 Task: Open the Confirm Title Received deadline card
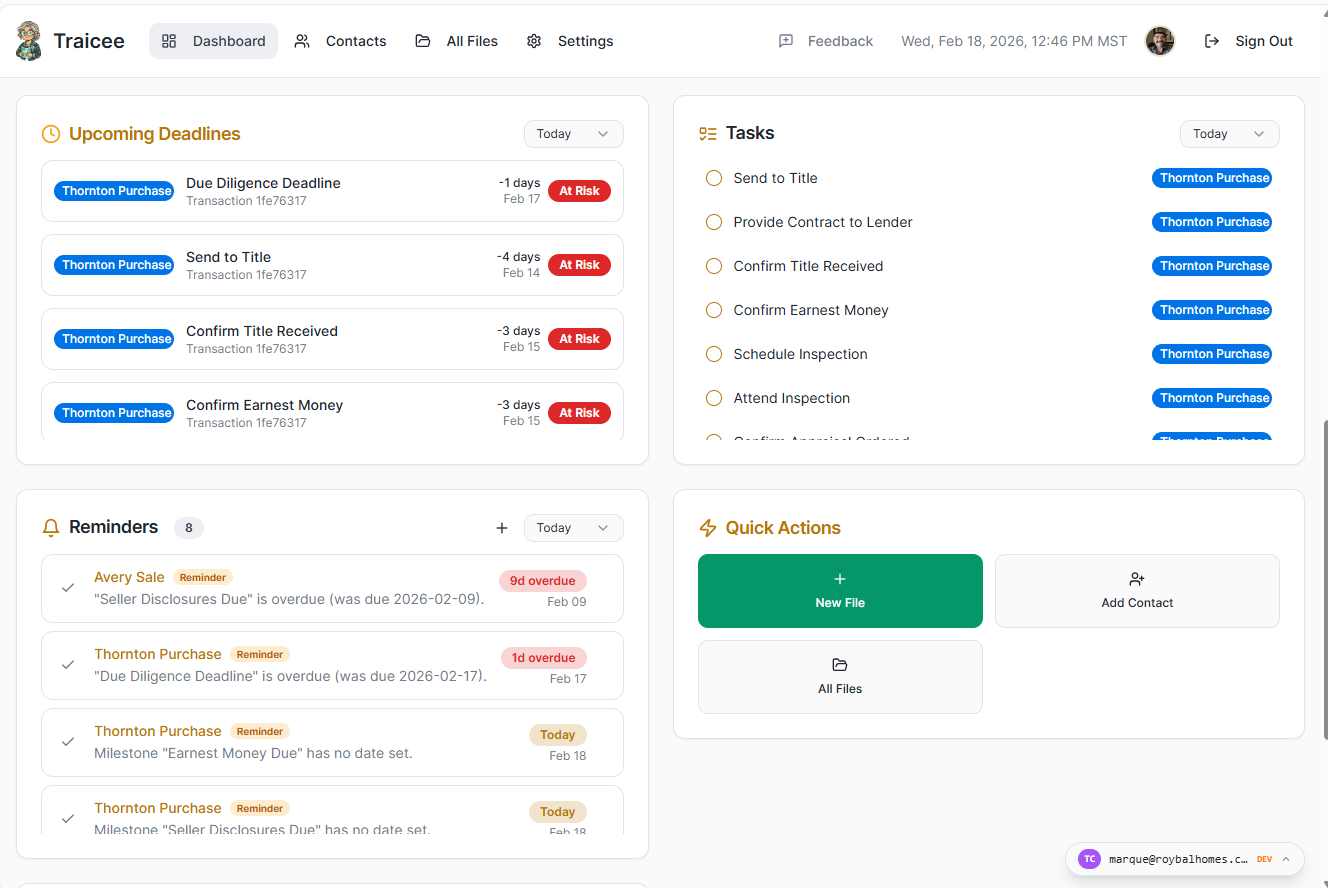(x=332, y=339)
